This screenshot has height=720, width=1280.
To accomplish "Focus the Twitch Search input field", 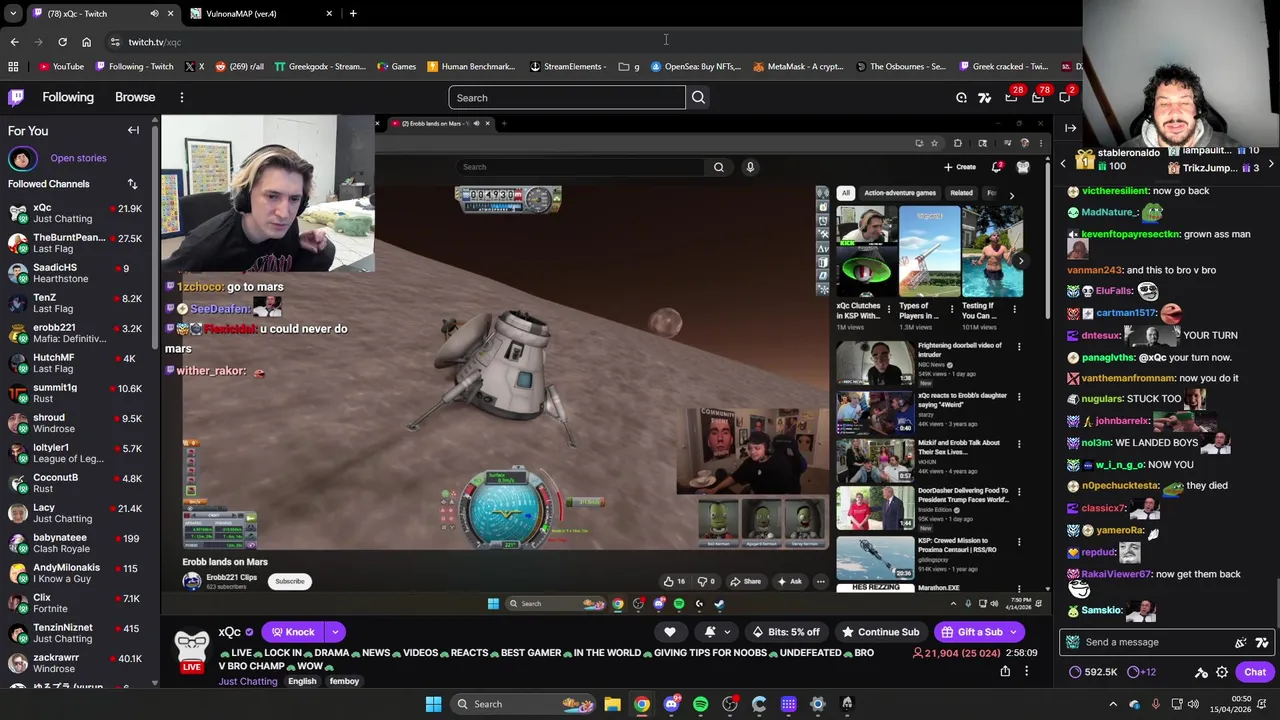I will (567, 97).
